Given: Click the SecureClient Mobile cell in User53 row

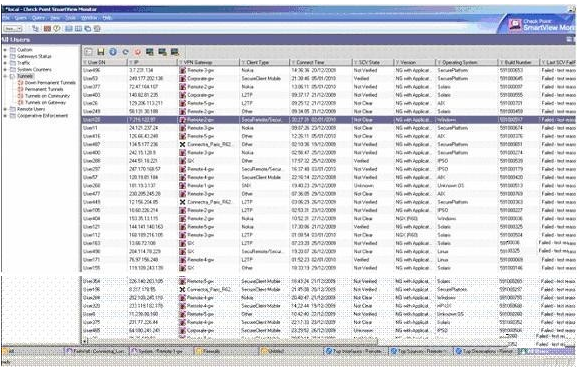Looking at the screenshot, I should [x=264, y=78].
